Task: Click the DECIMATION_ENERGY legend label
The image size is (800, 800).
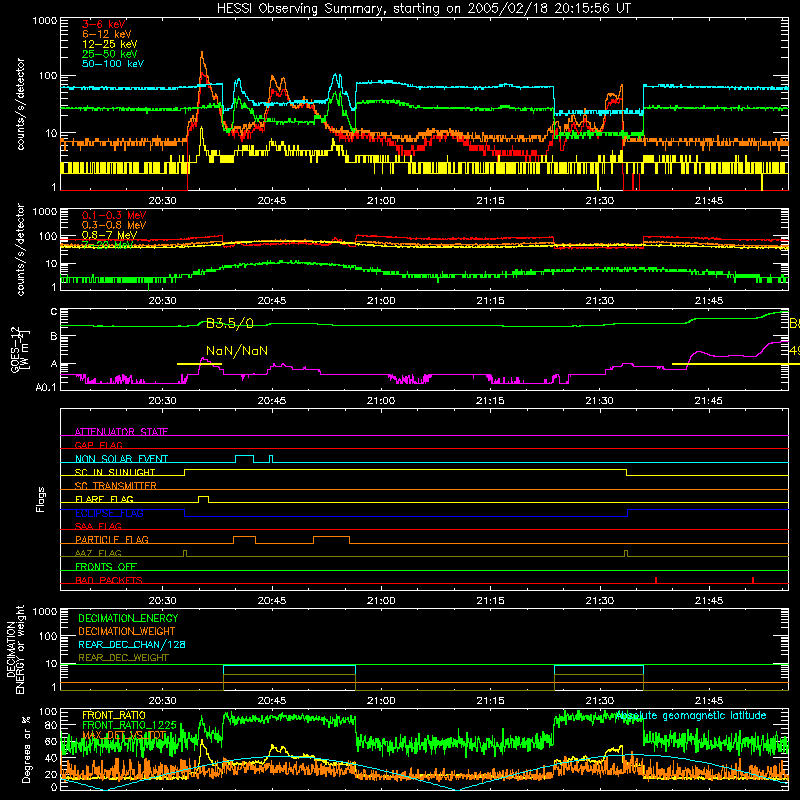Action: pos(128,618)
